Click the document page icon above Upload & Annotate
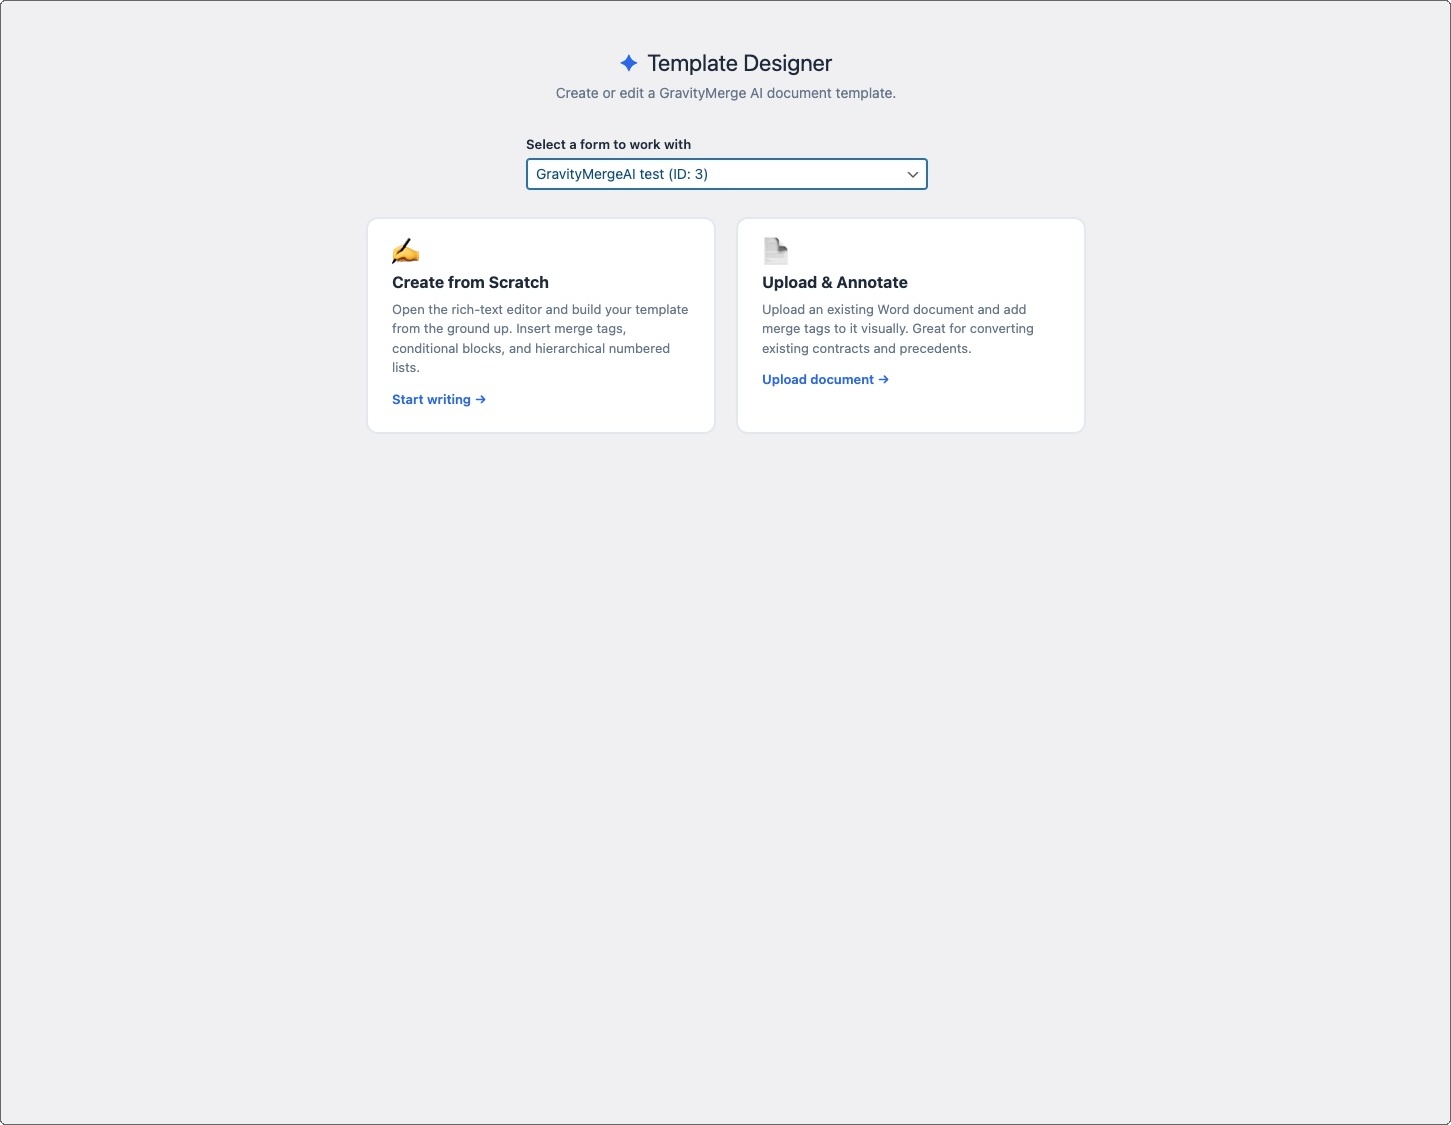1451x1125 pixels. [x=775, y=250]
